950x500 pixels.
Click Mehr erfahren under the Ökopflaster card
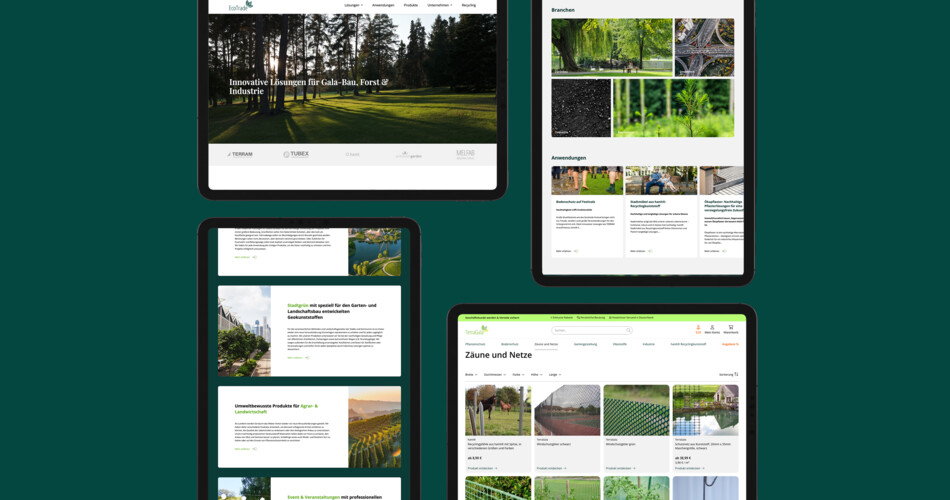pos(715,251)
